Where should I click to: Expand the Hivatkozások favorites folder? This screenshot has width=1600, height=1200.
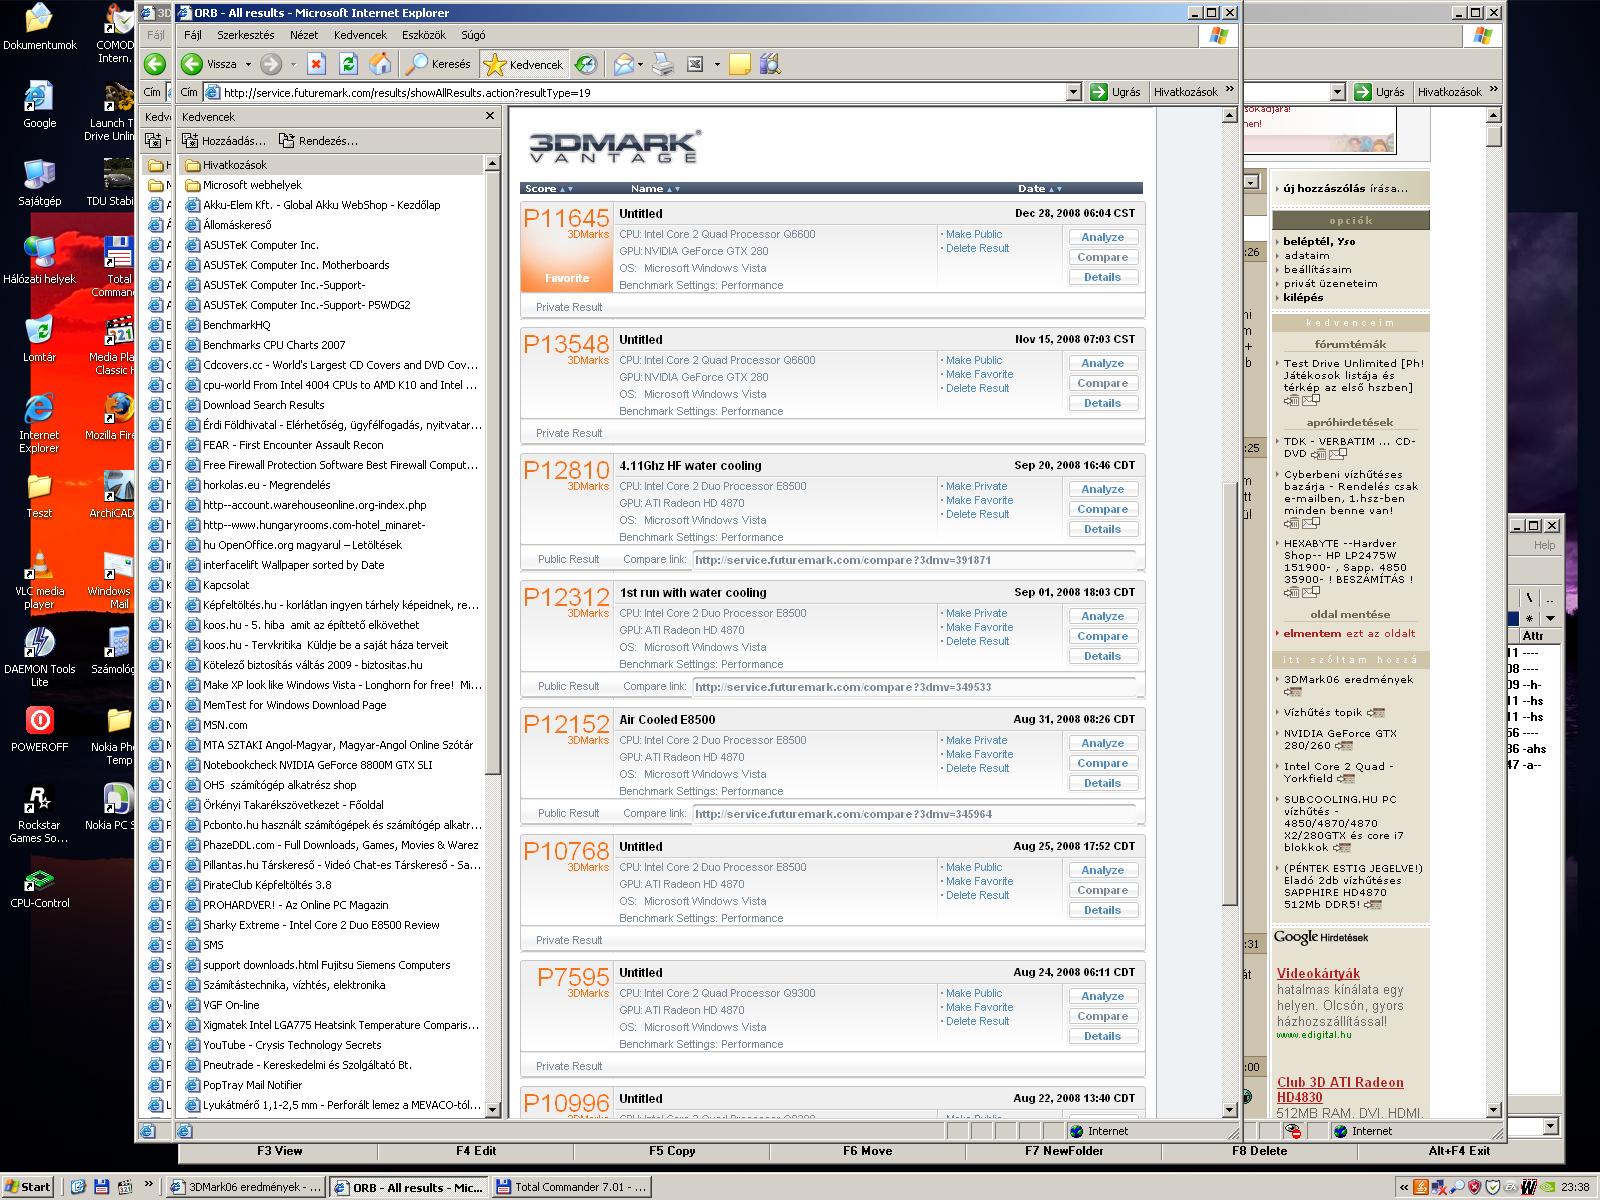coord(234,165)
